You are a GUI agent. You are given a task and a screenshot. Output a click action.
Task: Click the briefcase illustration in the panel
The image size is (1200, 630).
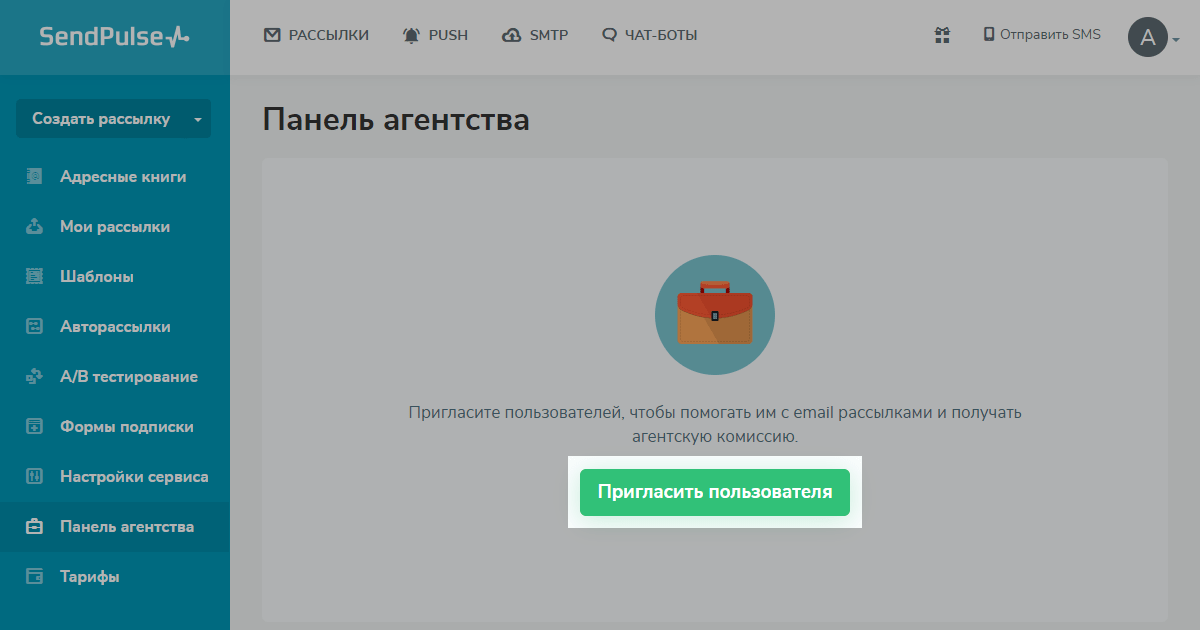tap(714, 314)
